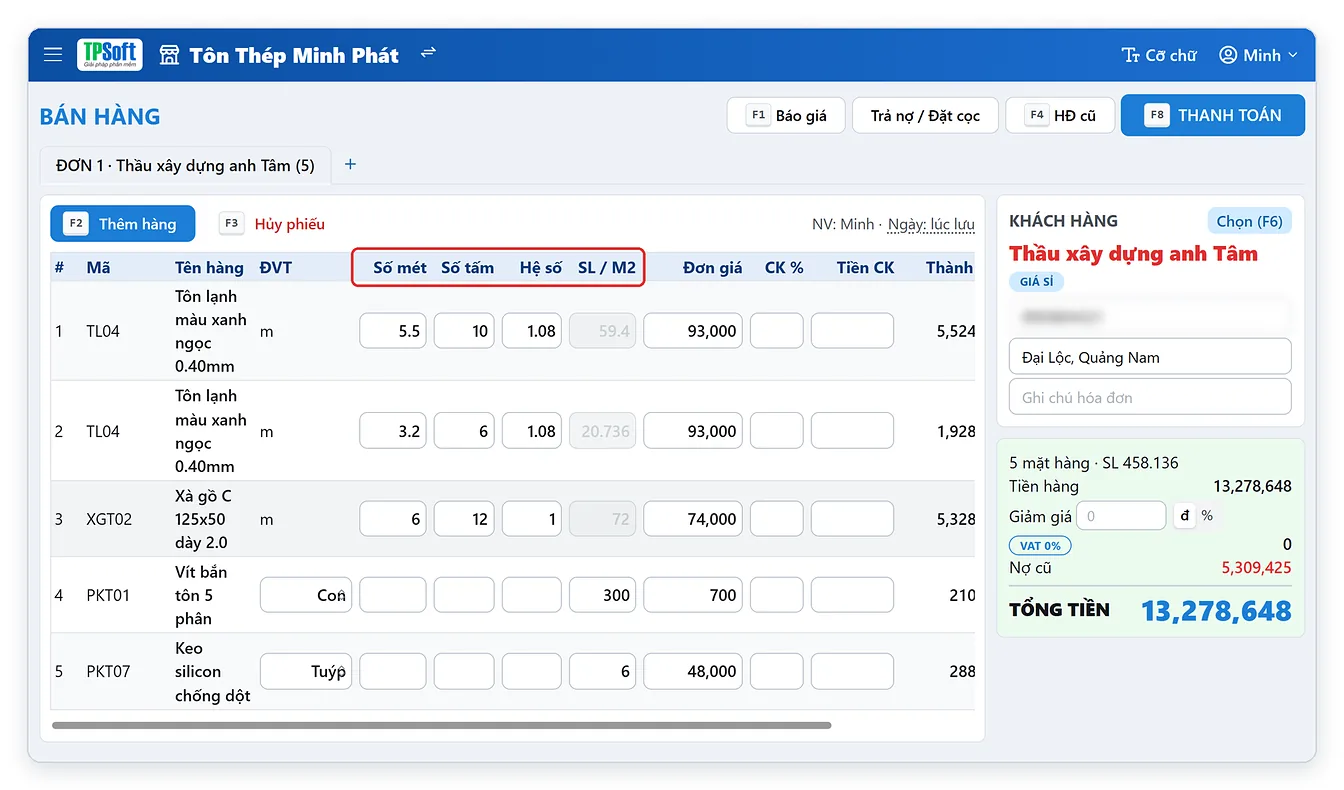The width and height of the screenshot is (1344, 790).
Task: Click the CK % field for XGT02
Action: click(x=777, y=519)
